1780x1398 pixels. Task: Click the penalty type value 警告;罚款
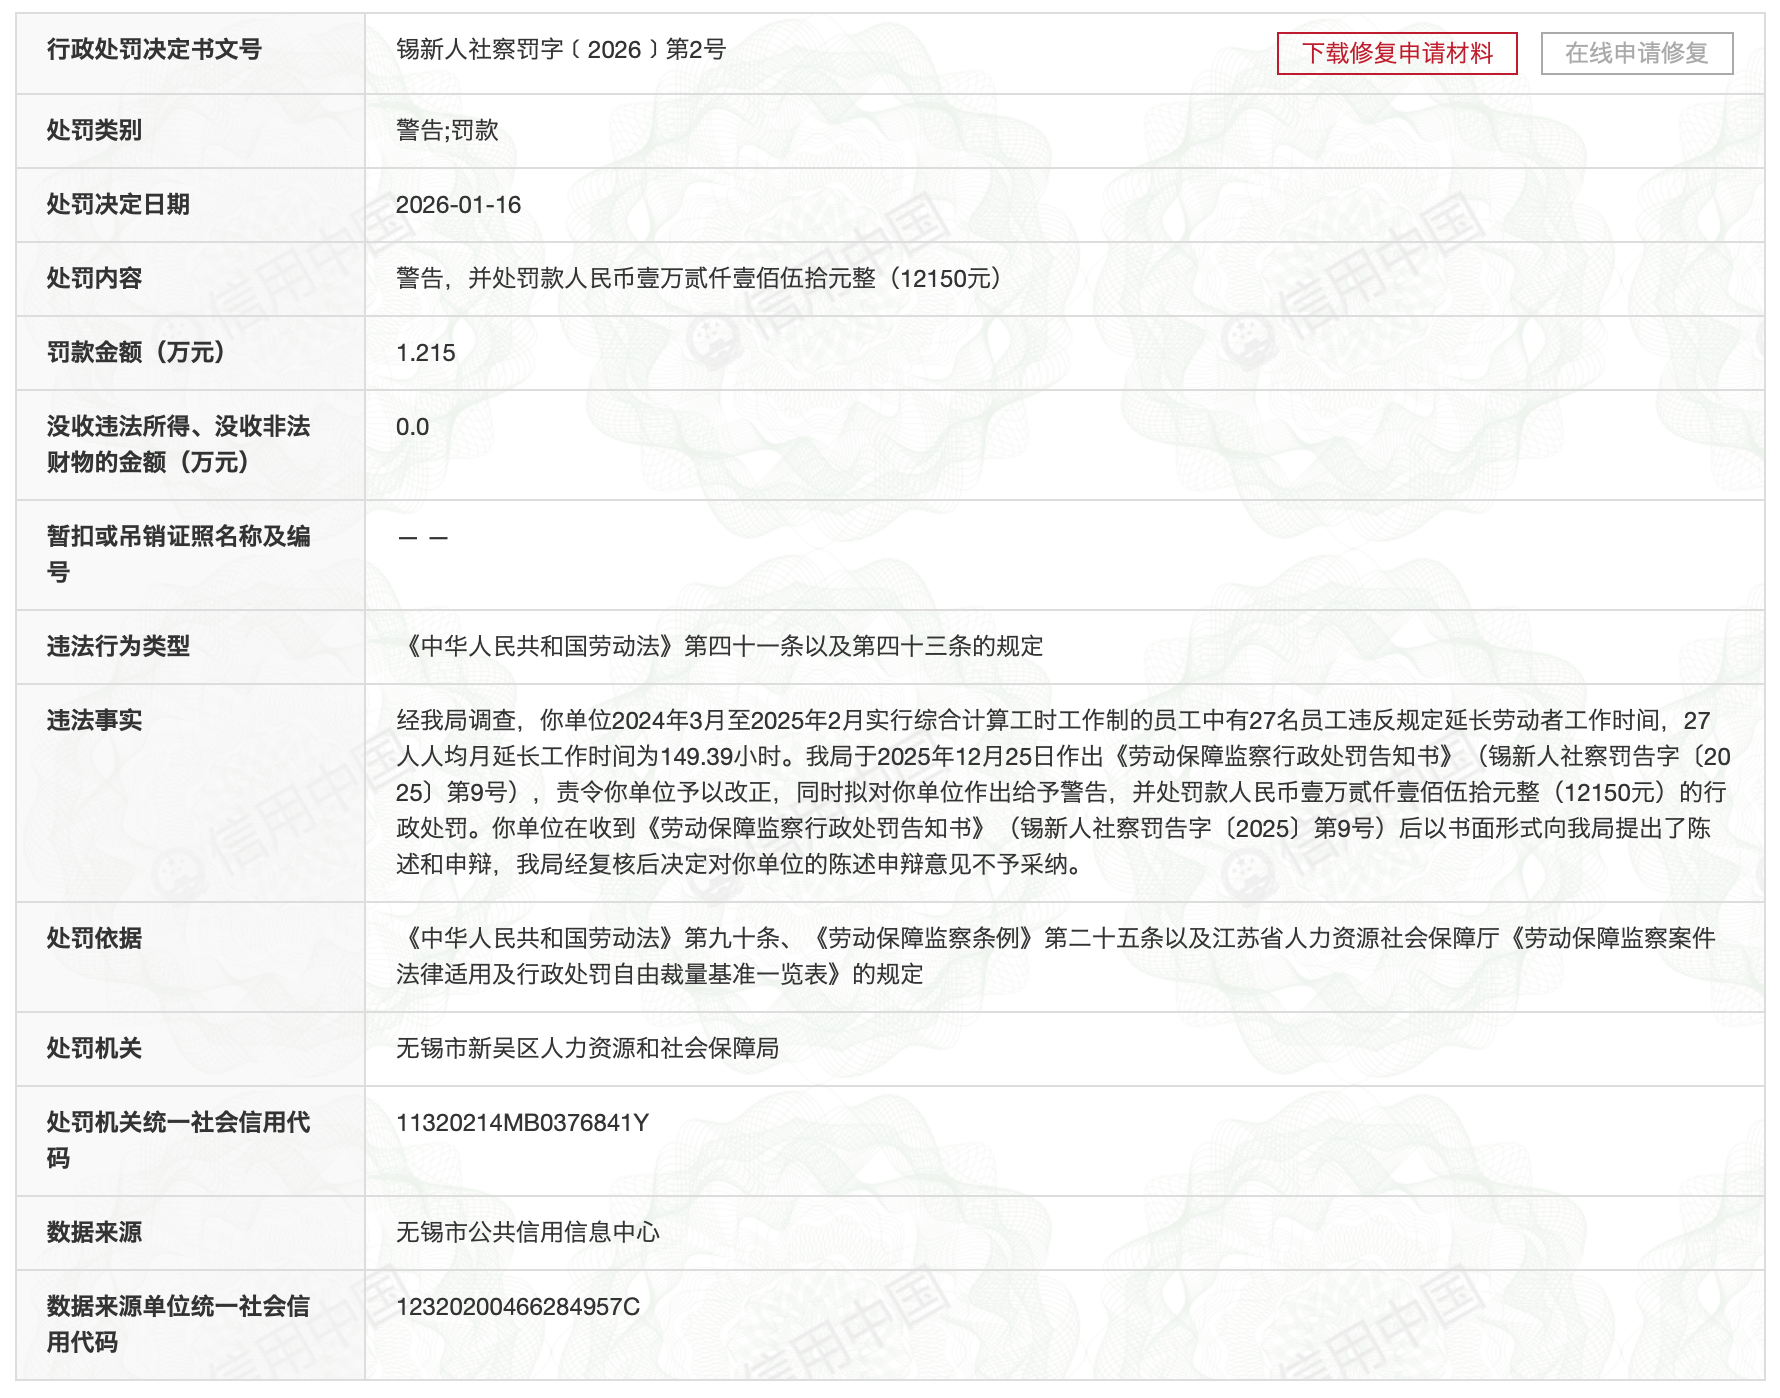point(447,131)
